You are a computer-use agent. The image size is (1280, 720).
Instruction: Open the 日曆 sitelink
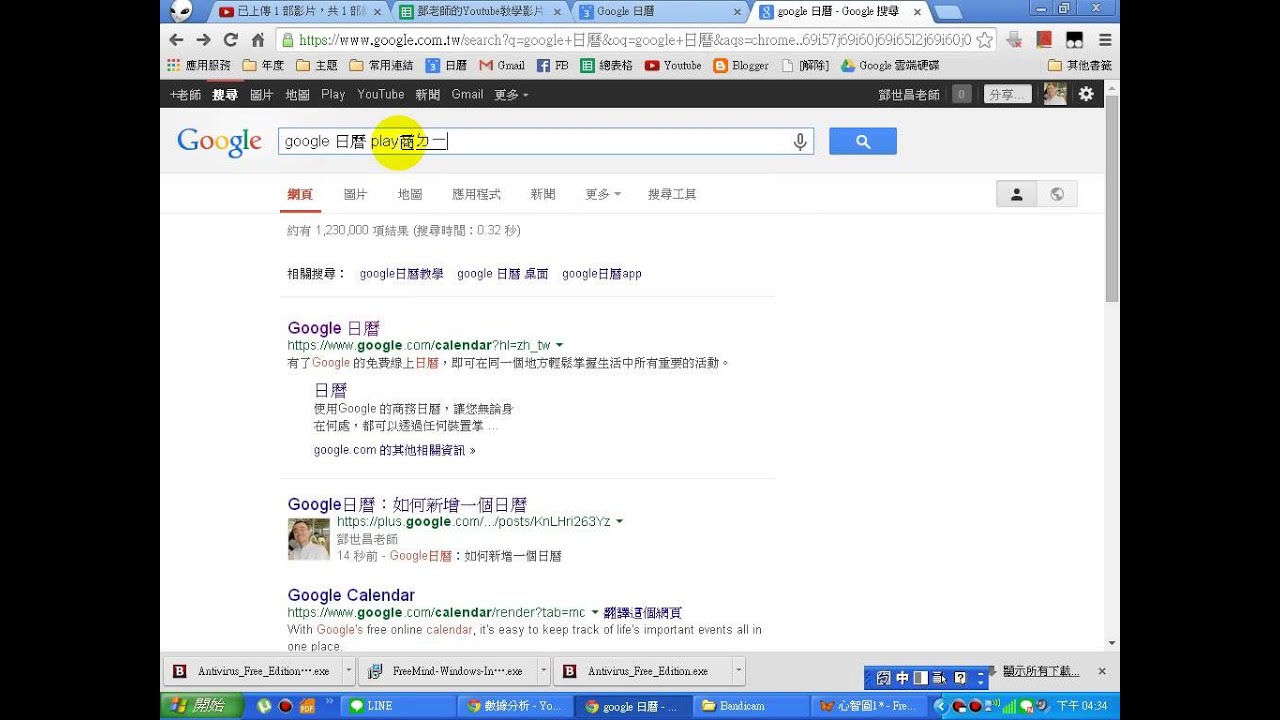330,390
